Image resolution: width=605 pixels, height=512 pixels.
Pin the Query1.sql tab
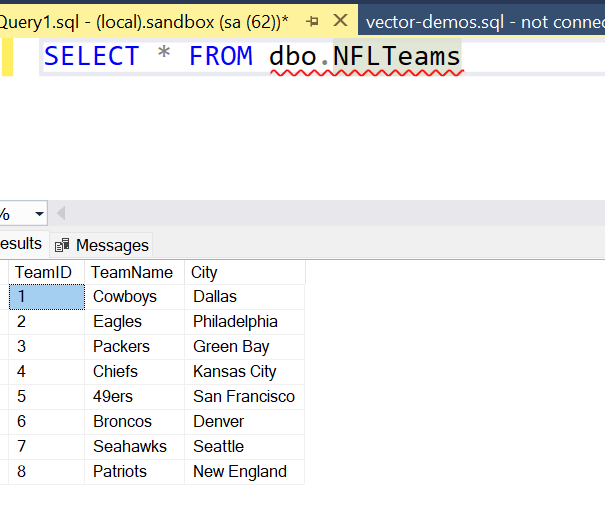(312, 22)
